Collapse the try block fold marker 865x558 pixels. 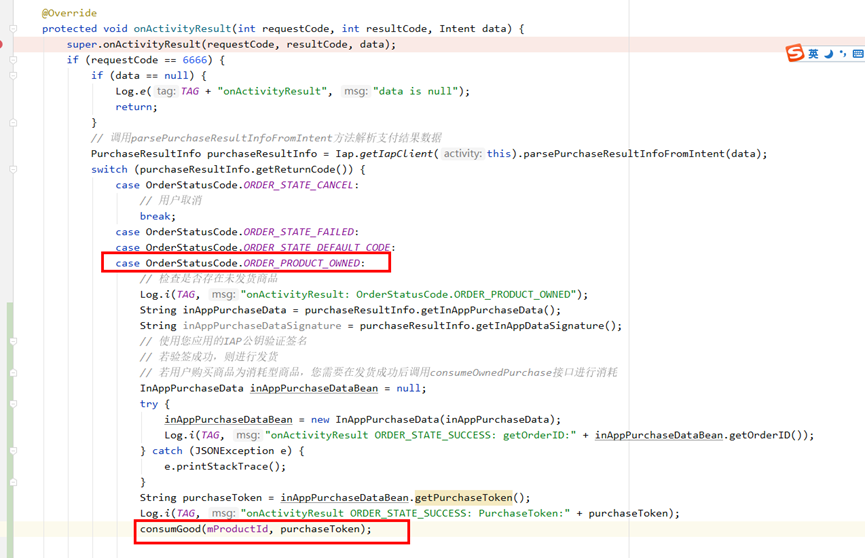[13, 404]
